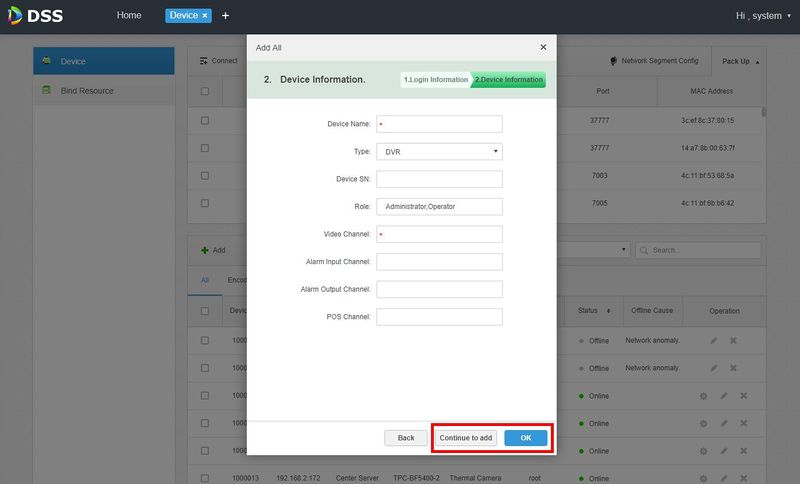The image size is (800, 484).
Task: Select step 2.Device Information
Action: point(509,80)
